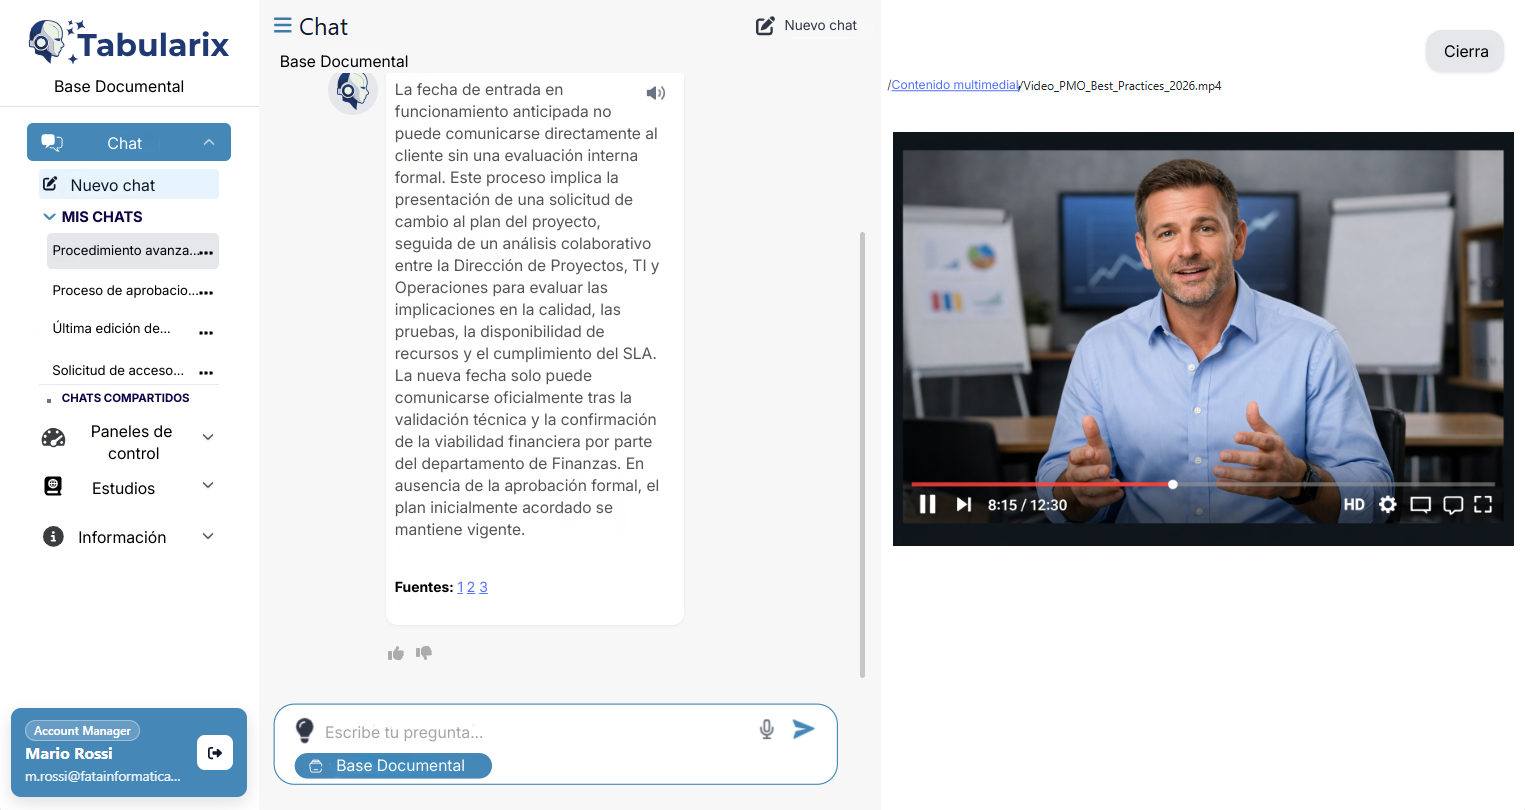This screenshot has width=1525, height=810.
Task: Click the speaker read-aloud icon in message
Action: (x=655, y=93)
